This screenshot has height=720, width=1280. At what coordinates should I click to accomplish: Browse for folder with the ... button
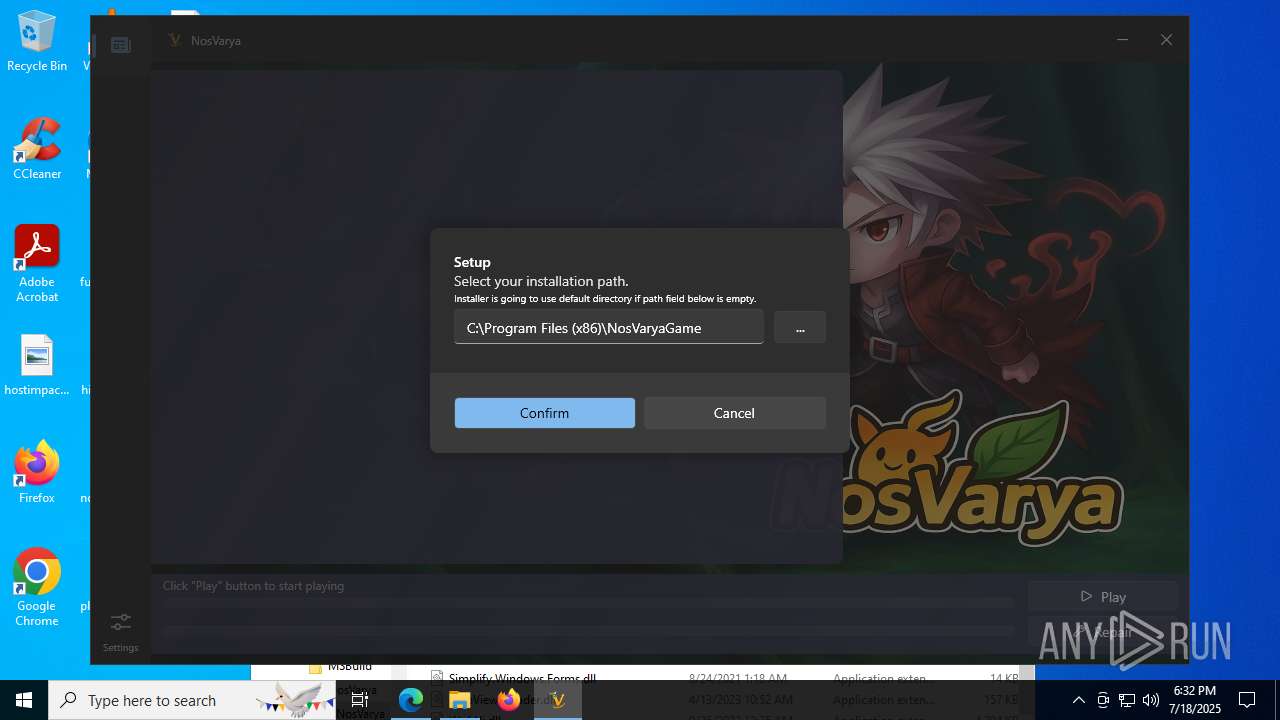pos(800,327)
